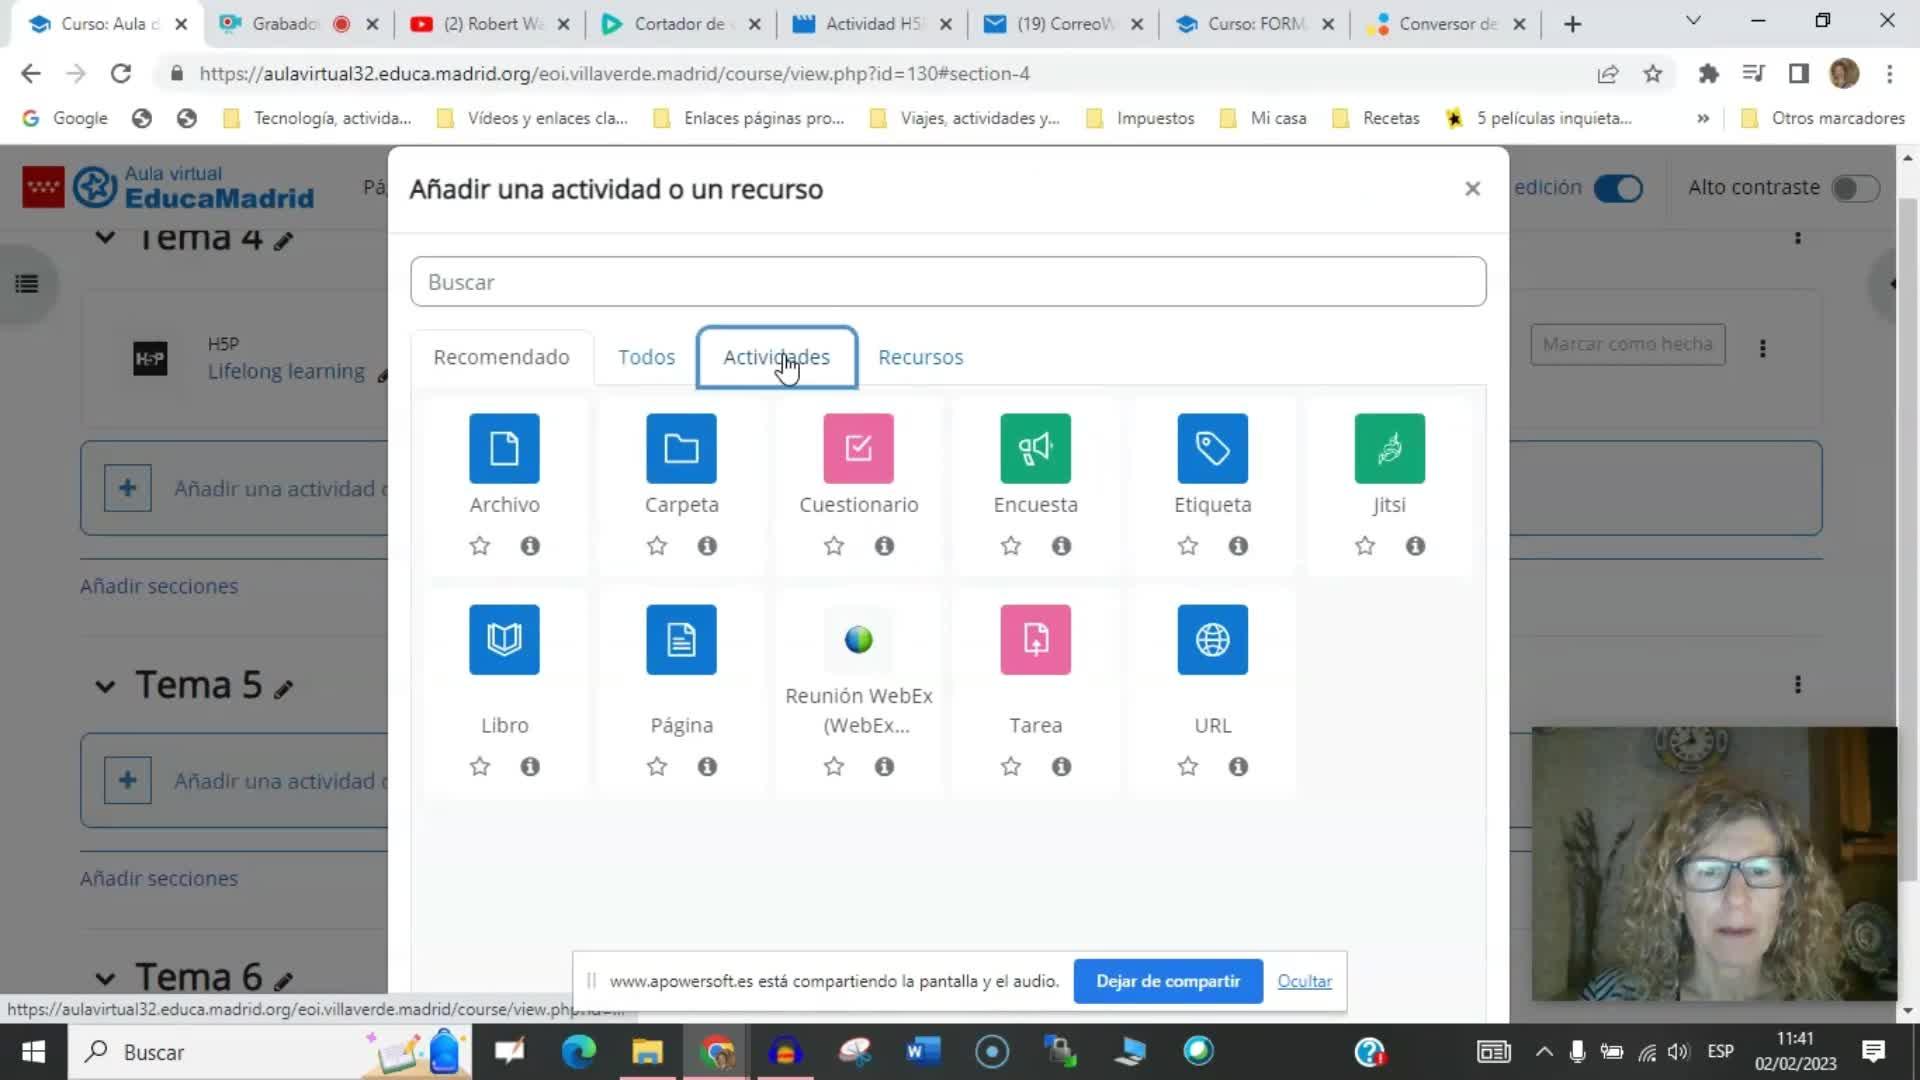Select the Jitsi activity icon
The image size is (1920, 1080).
tap(1389, 449)
